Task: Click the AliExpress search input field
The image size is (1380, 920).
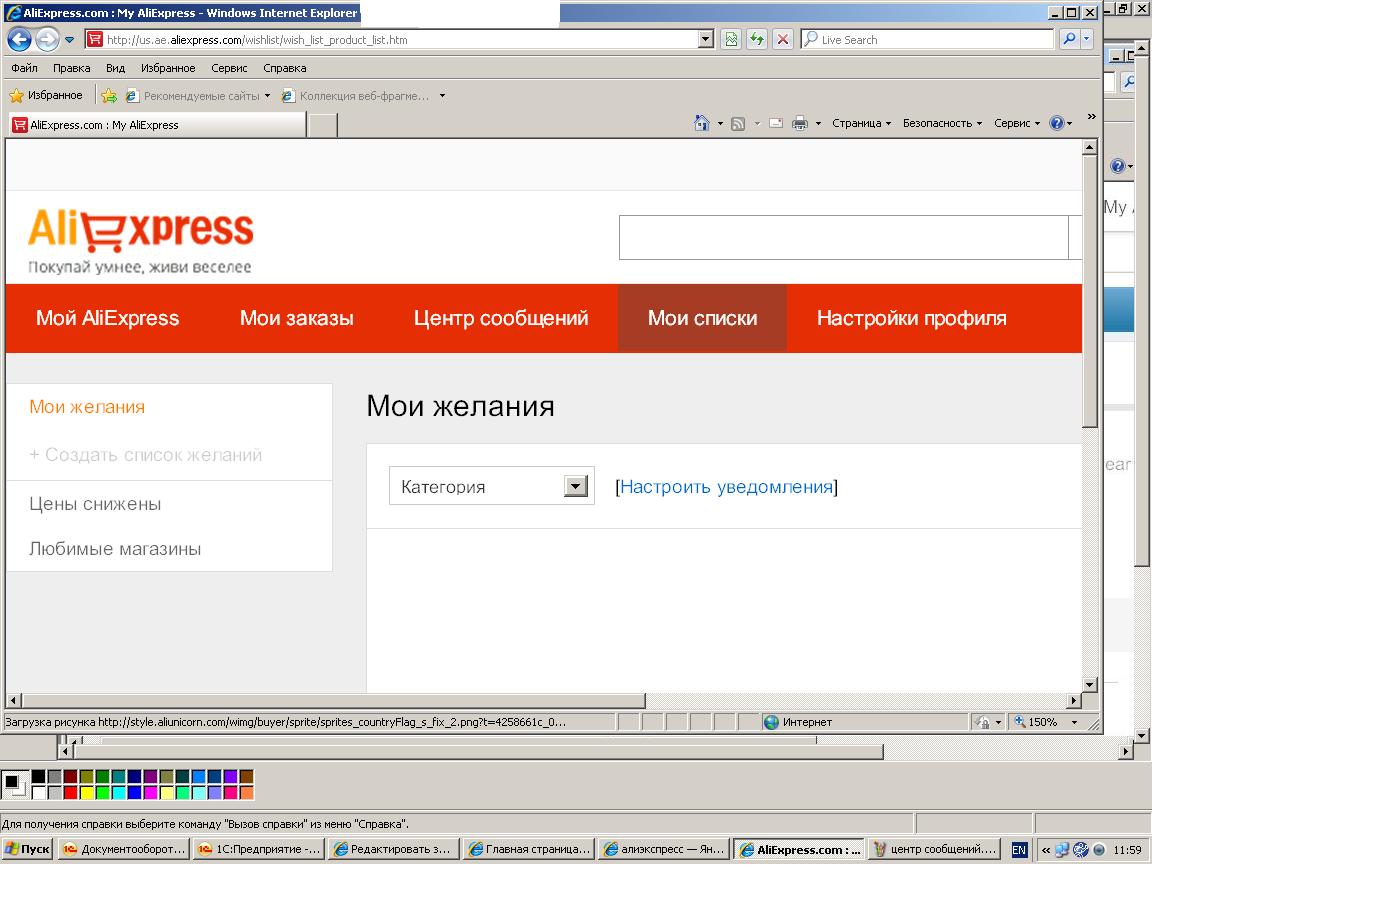Action: [844, 238]
